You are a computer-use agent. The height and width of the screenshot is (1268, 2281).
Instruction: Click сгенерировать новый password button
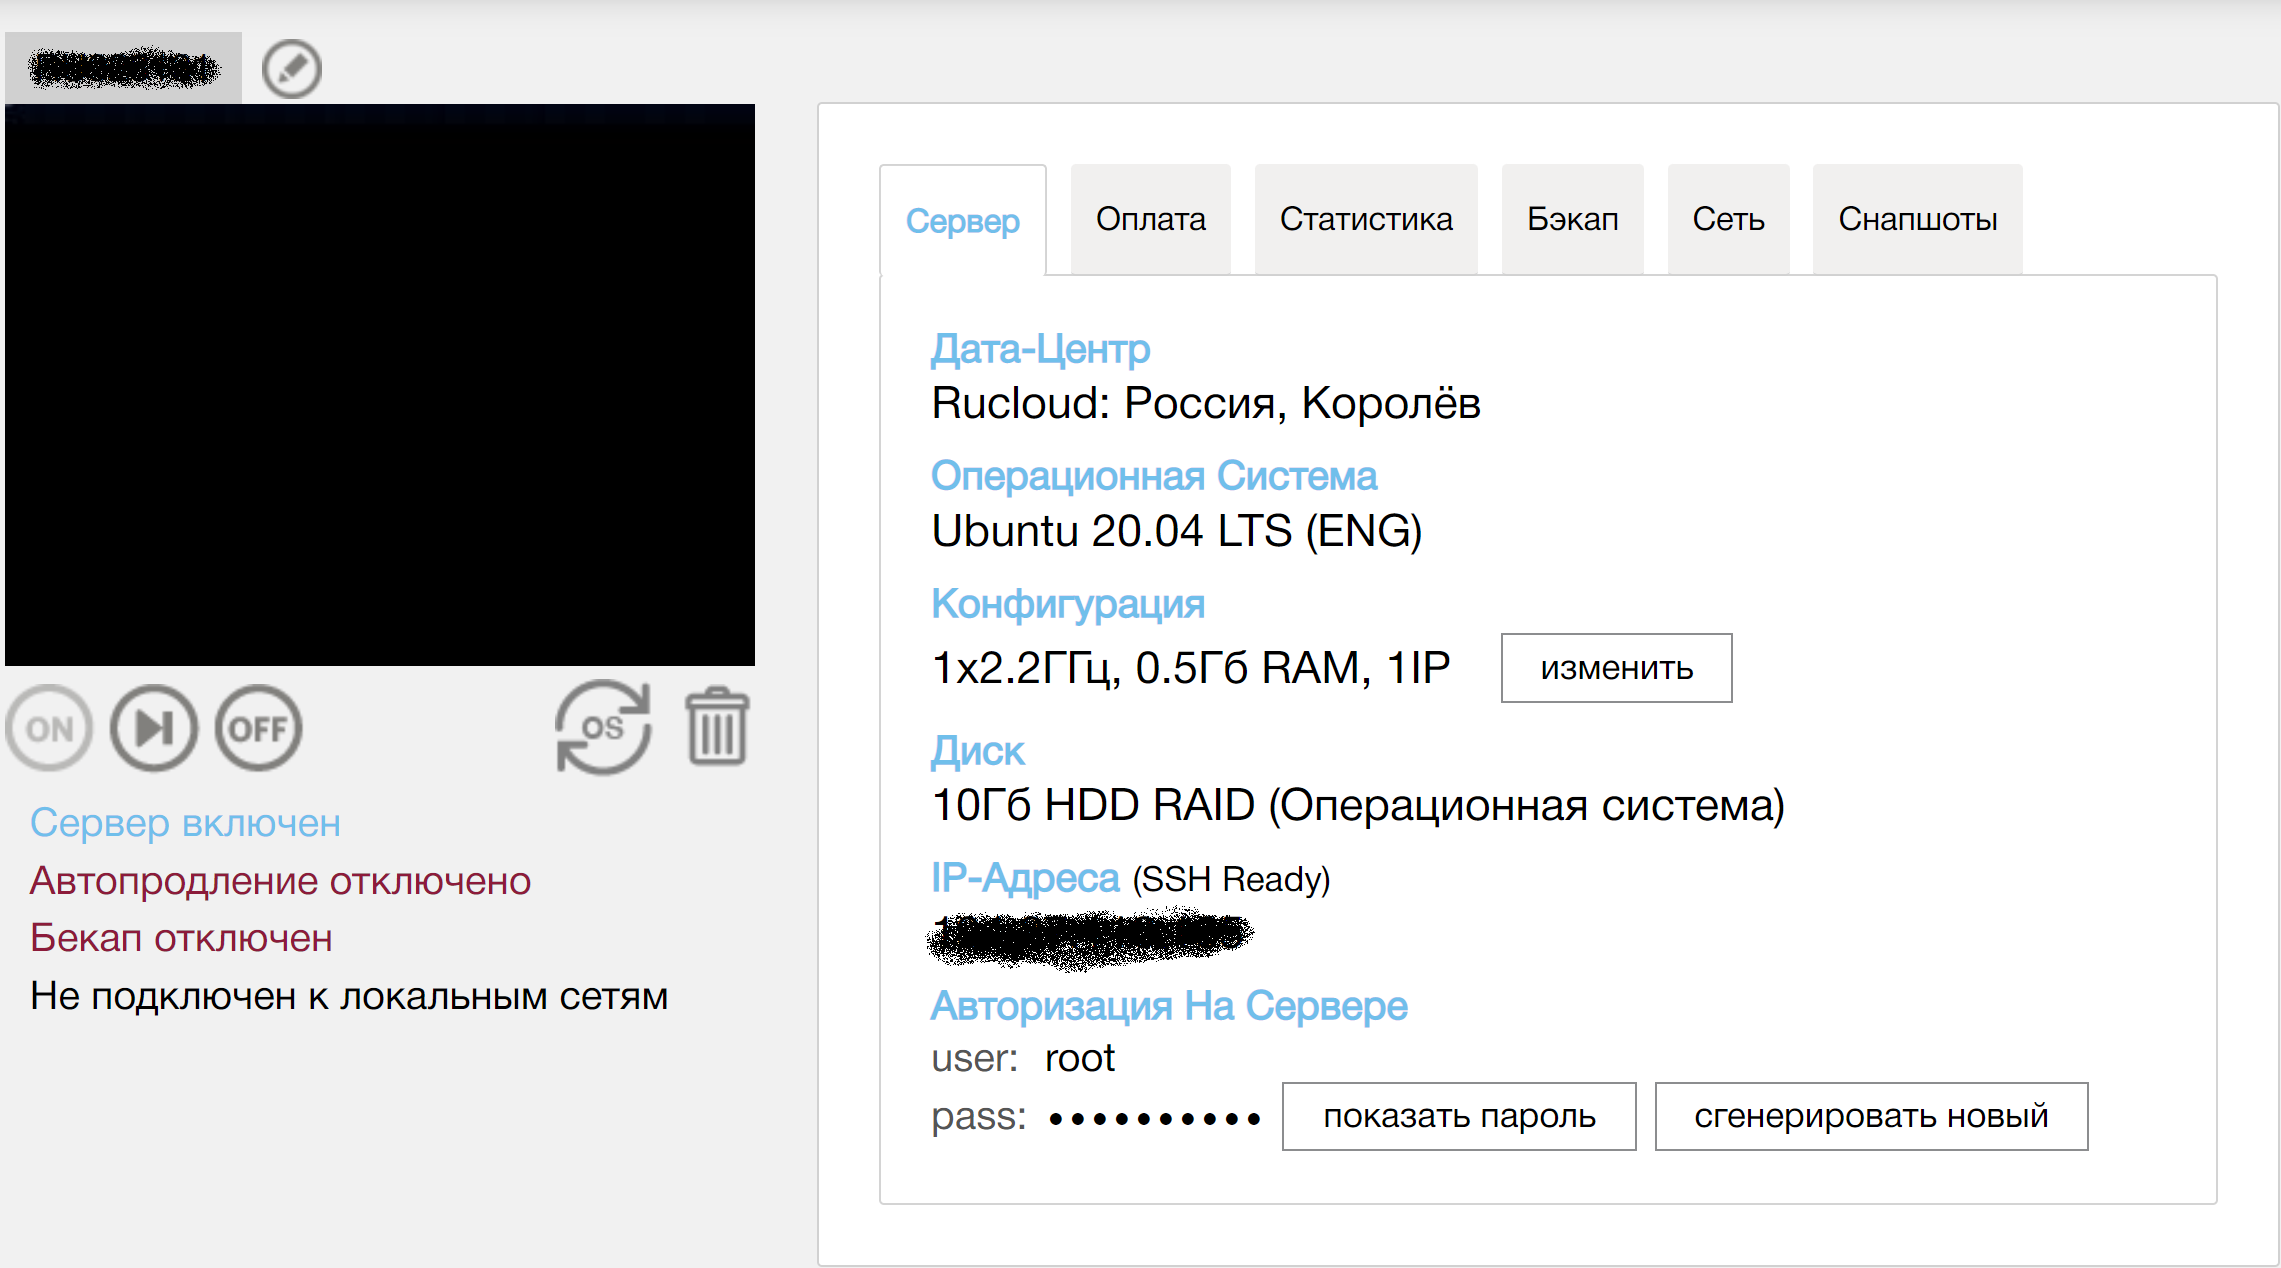(x=1871, y=1116)
